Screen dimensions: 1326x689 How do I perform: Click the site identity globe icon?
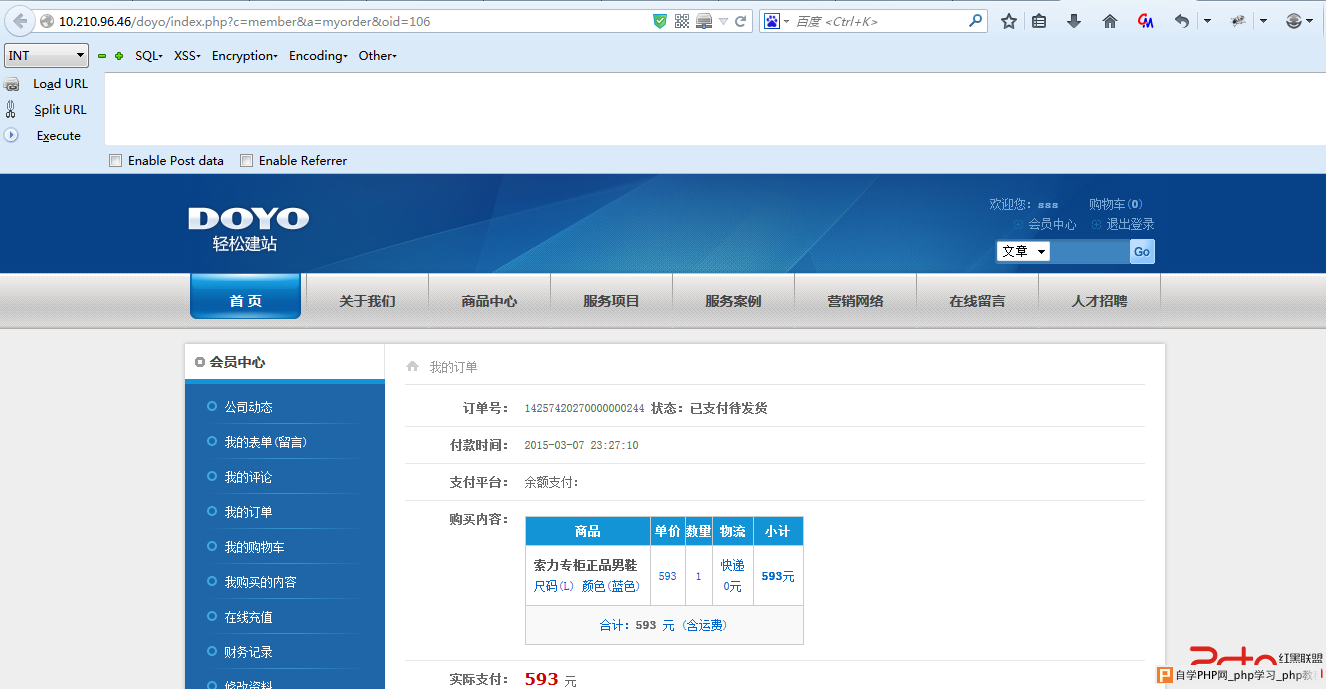pos(47,21)
